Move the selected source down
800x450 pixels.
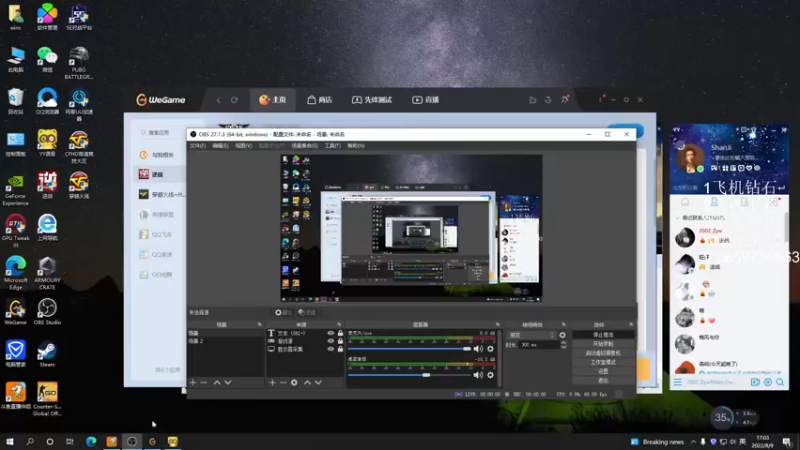coord(318,382)
